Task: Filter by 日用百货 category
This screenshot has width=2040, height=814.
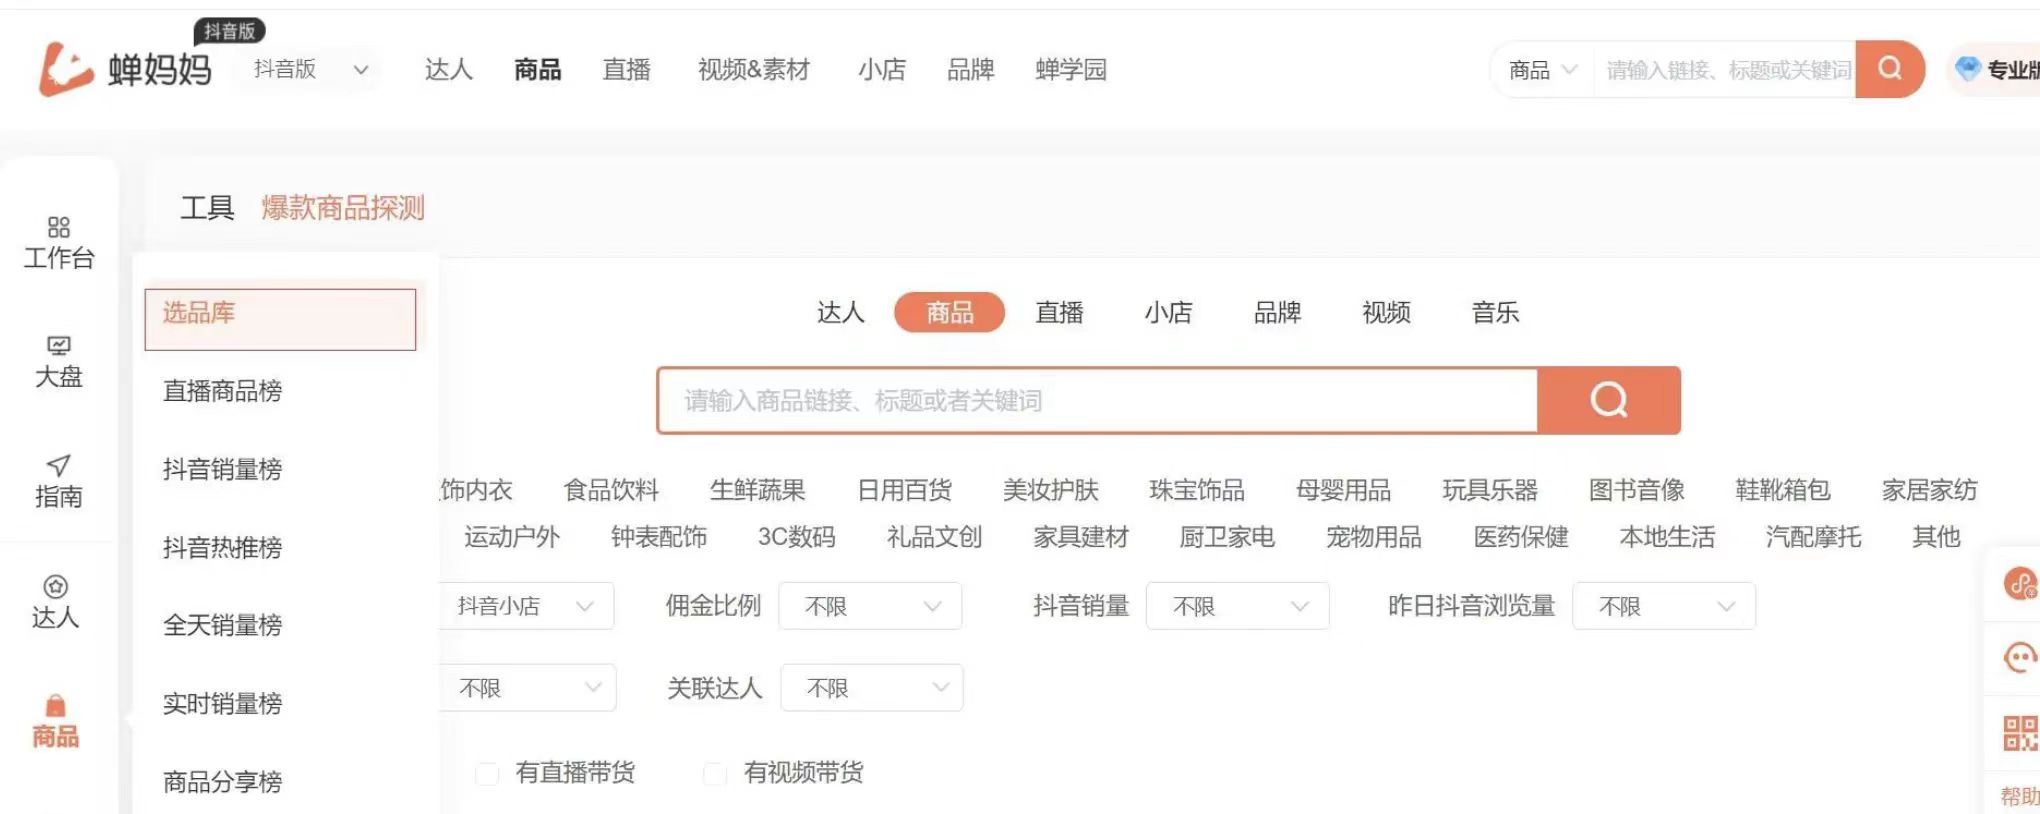Action: (904, 490)
